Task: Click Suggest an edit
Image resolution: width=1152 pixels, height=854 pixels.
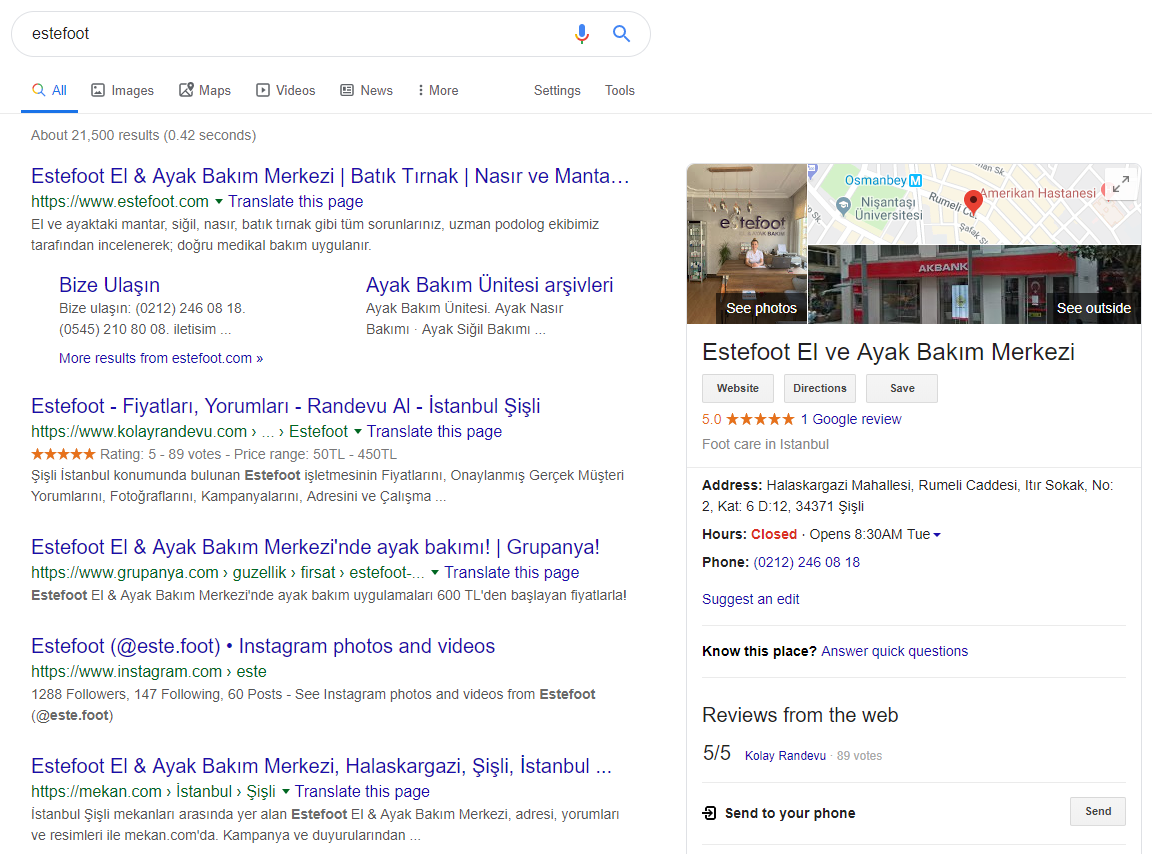Action: (750, 599)
